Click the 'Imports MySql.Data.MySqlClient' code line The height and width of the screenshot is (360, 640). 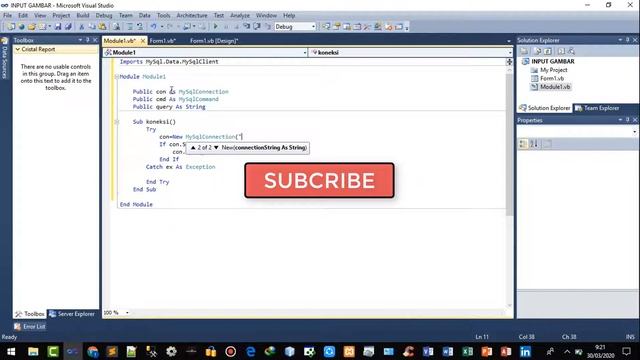(x=169, y=62)
